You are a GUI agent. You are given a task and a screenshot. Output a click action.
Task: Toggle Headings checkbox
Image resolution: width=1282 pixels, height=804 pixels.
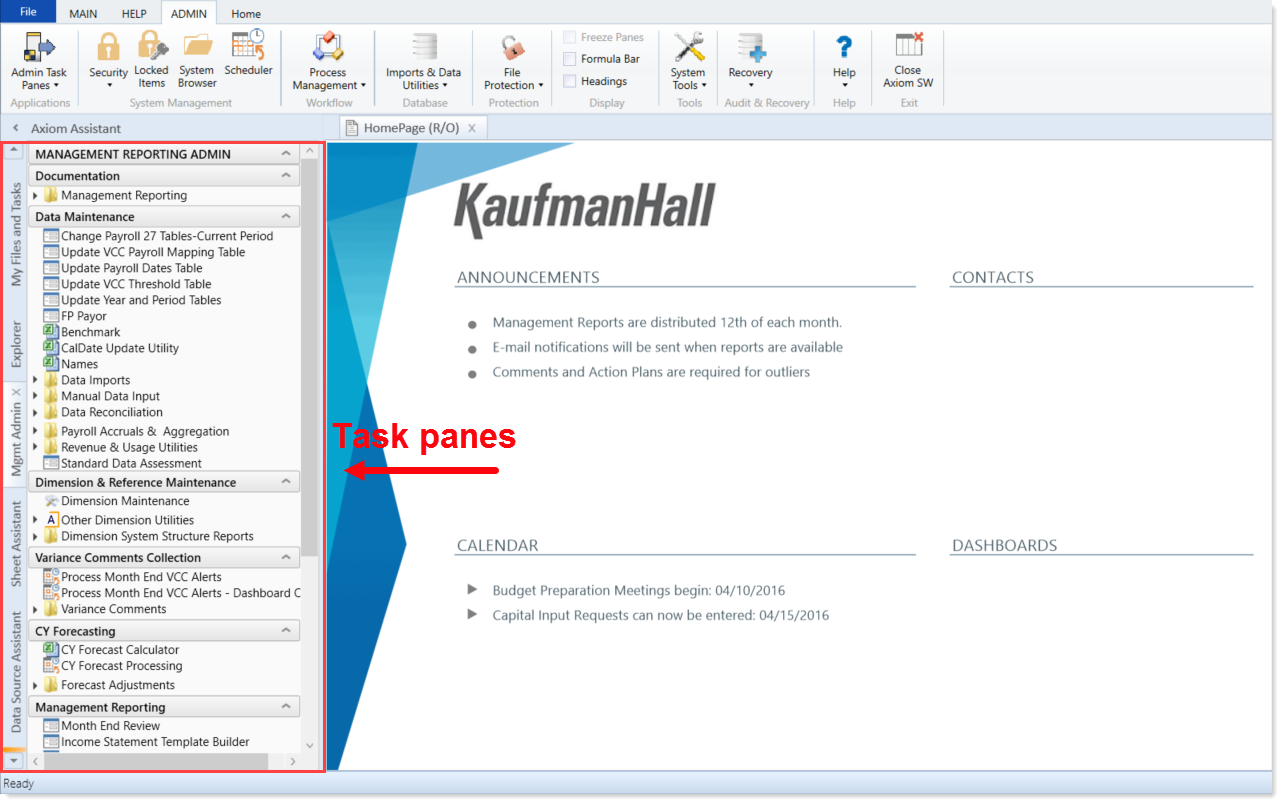(569, 81)
